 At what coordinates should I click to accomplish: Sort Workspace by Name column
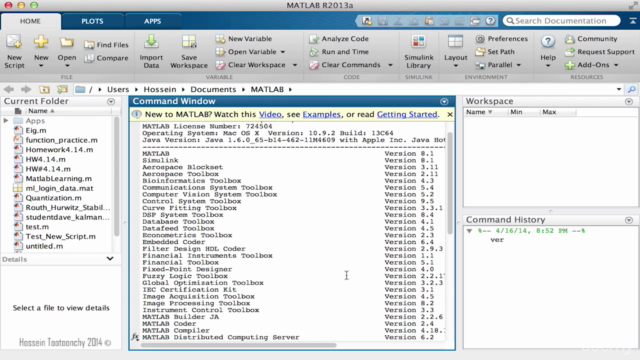click(479, 112)
